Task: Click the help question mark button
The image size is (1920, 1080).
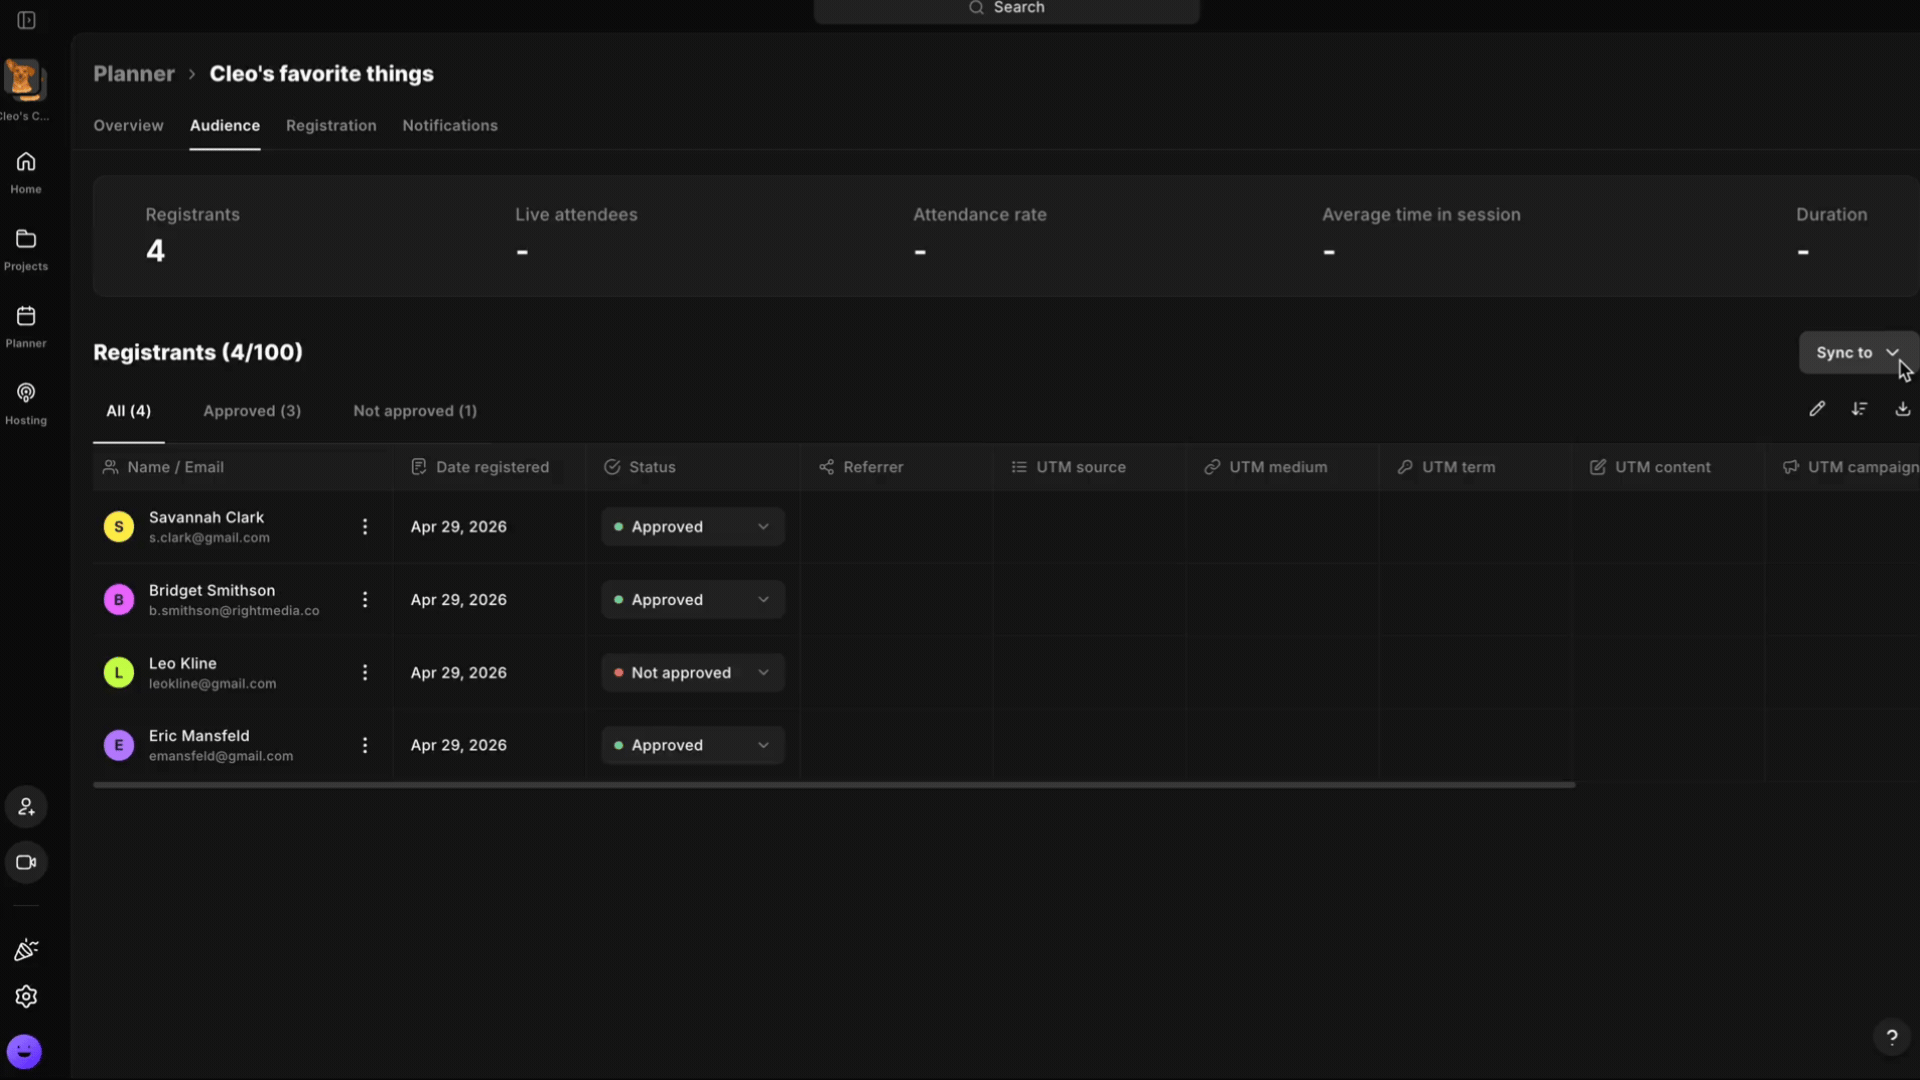Action: click(1891, 1037)
